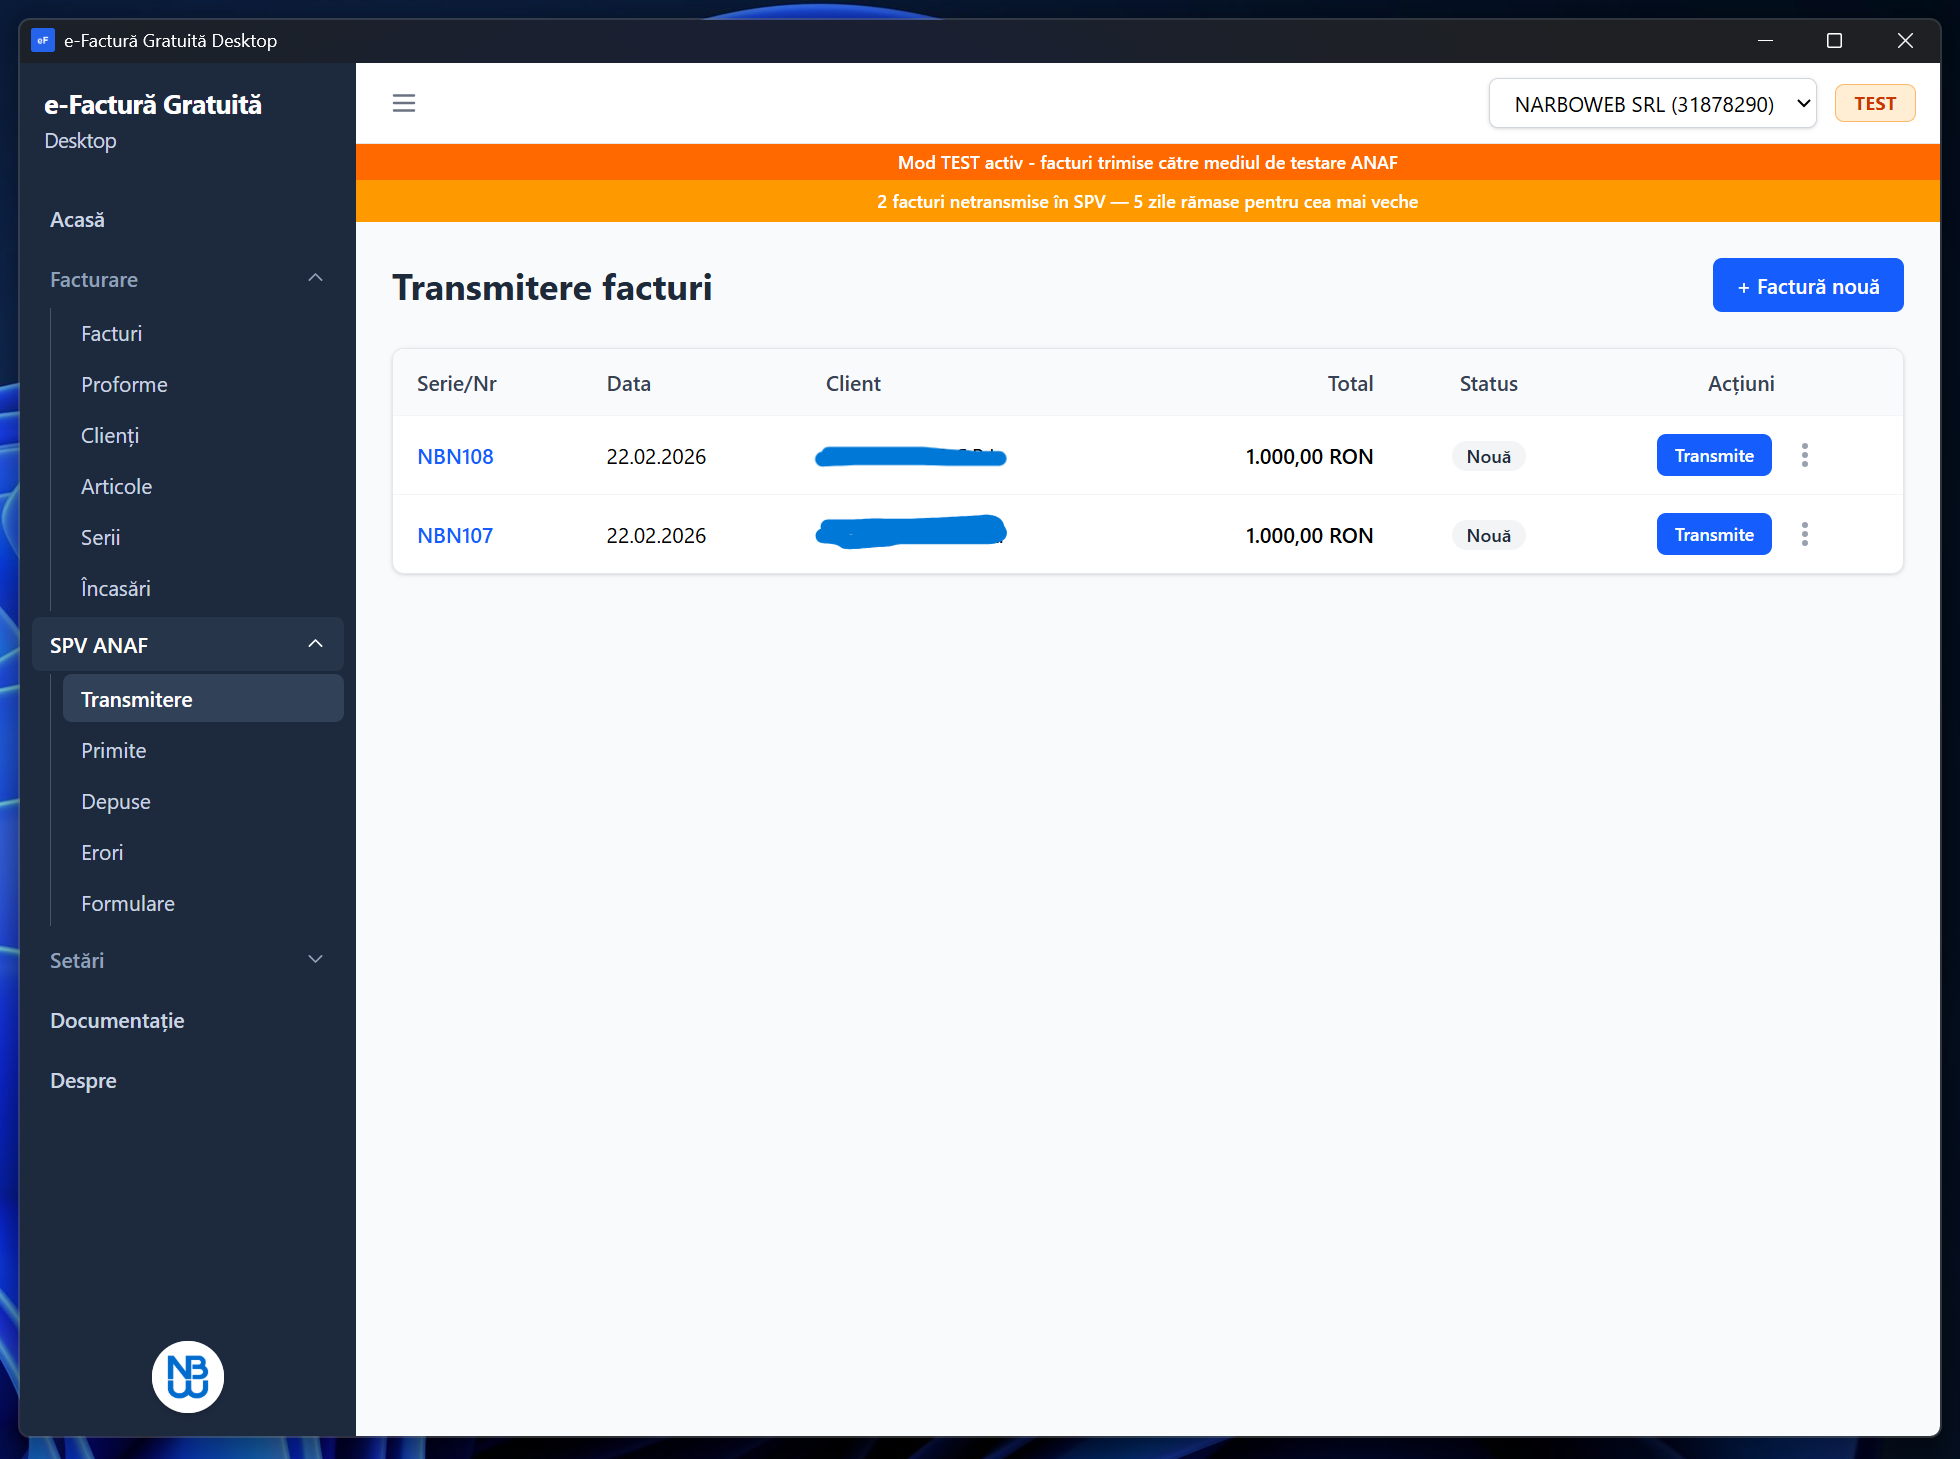Go to Primite in the sidebar
The image size is (1960, 1459).
coord(114,751)
